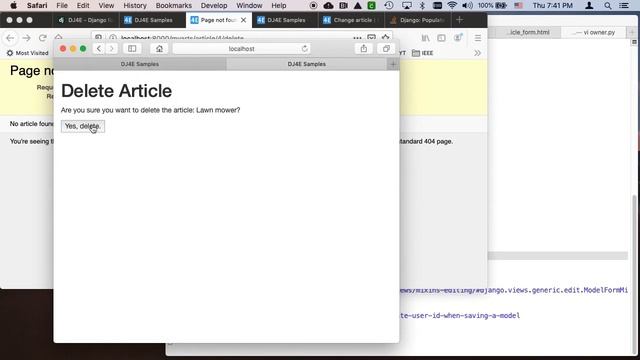Screen dimensions: 640x360
Task: Open DJ4E – Django tab in Firefox
Action: click(x=86, y=20)
